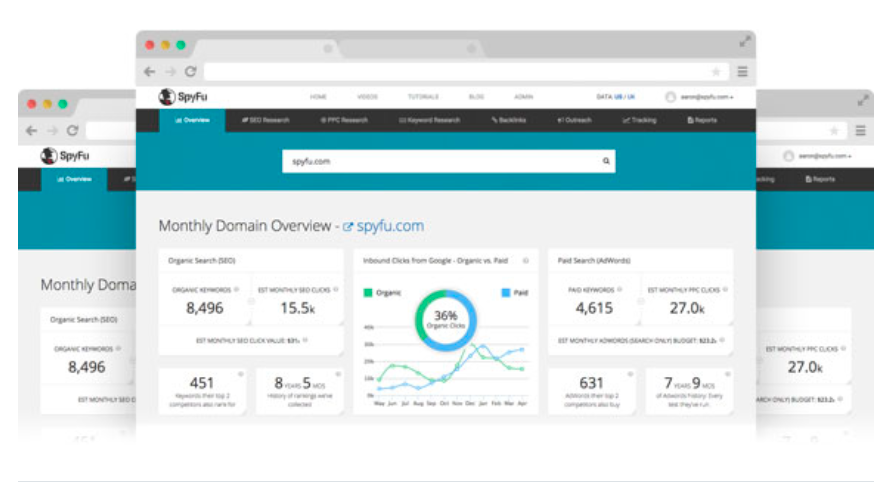Image resolution: width=895 pixels, height=490 pixels.
Task: Click the magnifier search icon in search box
Action: 606,161
